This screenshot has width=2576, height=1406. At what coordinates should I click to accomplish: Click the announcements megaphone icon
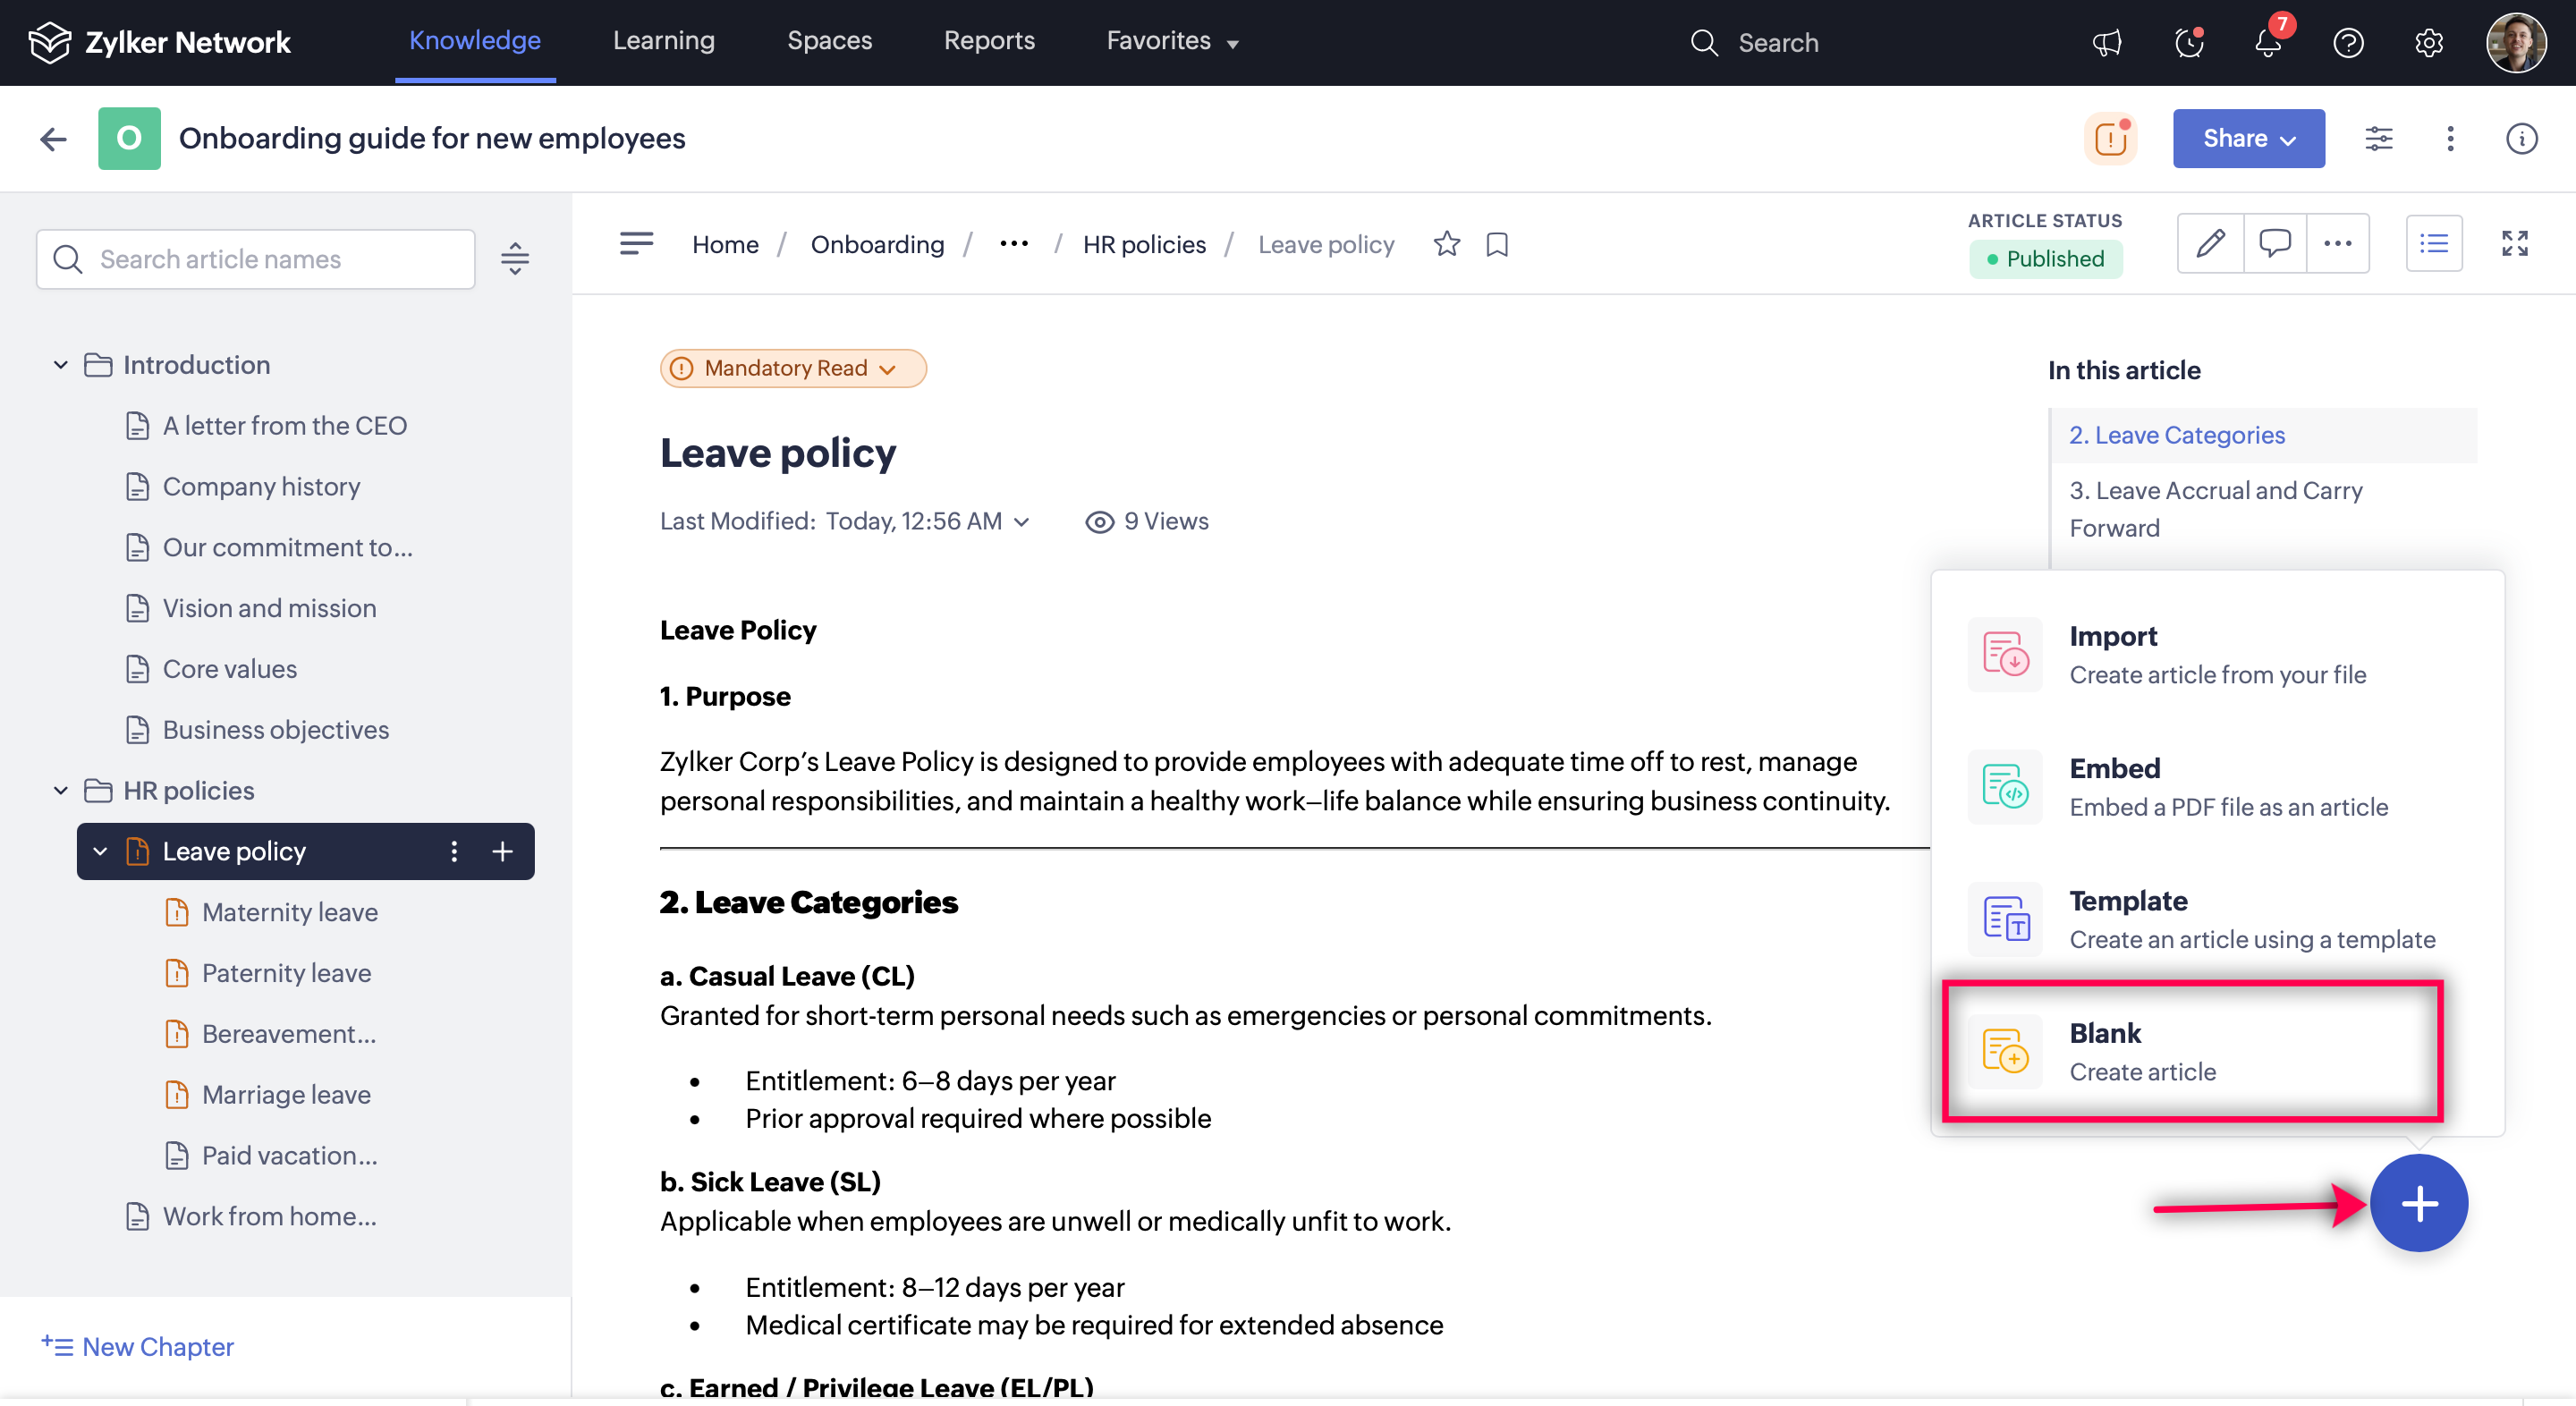[x=2107, y=43]
